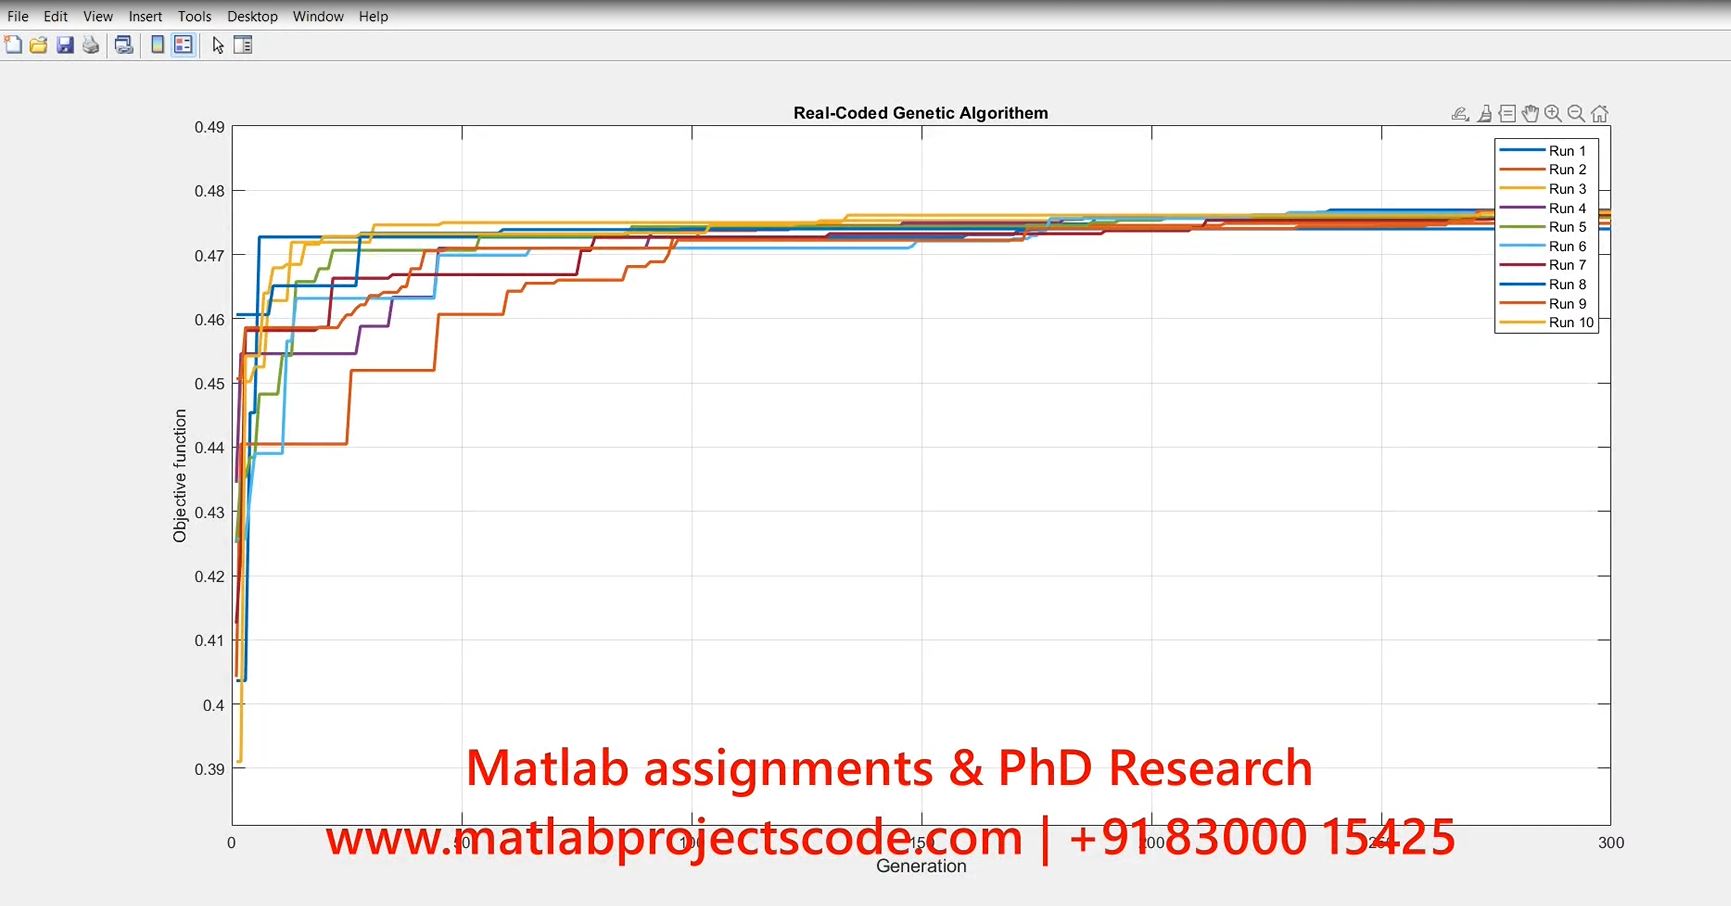The width and height of the screenshot is (1731, 906).
Task: Click the y-axis tick label "0.43"
Action: tap(209, 513)
